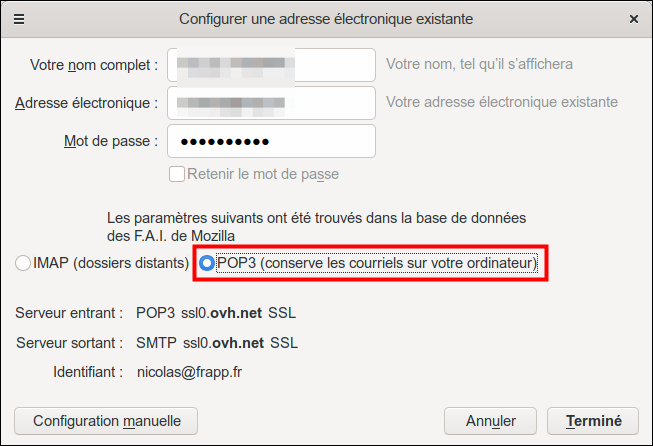The image size is (653, 446).
Task: Click the 'Serveur entrant' POP3 server line
Action: (x=215, y=313)
